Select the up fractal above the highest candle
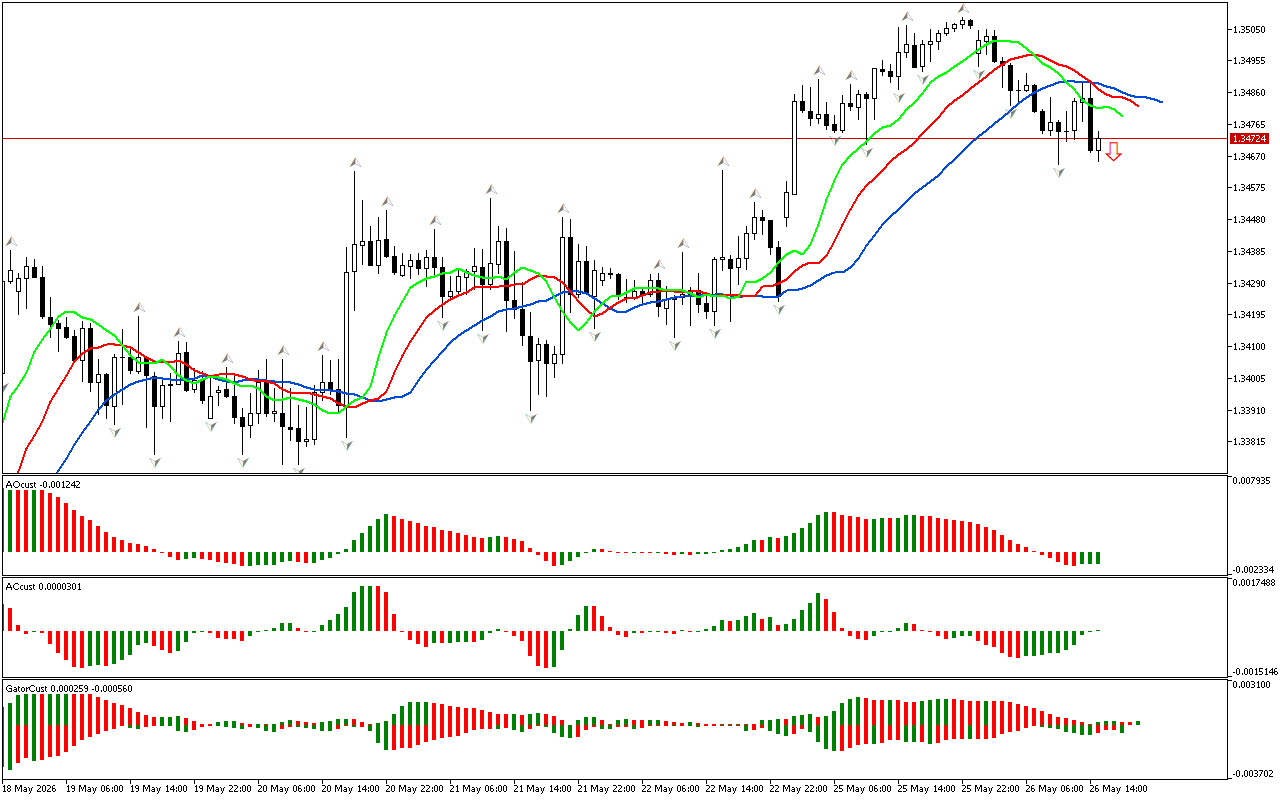 963,8
